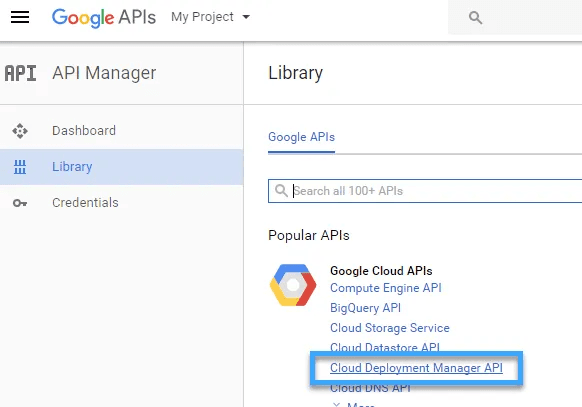The height and width of the screenshot is (407, 582).
Task: Select Library in the sidebar
Action: click(121, 167)
